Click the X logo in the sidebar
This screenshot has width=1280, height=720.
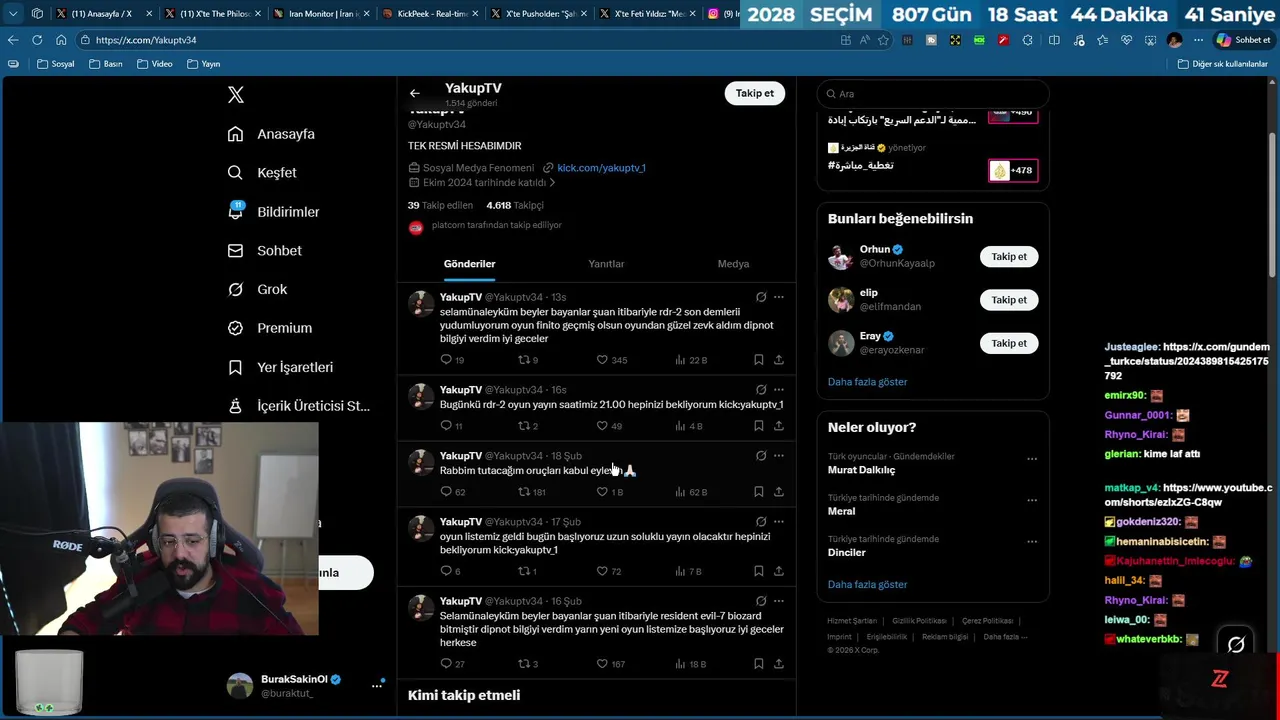pos(236,95)
